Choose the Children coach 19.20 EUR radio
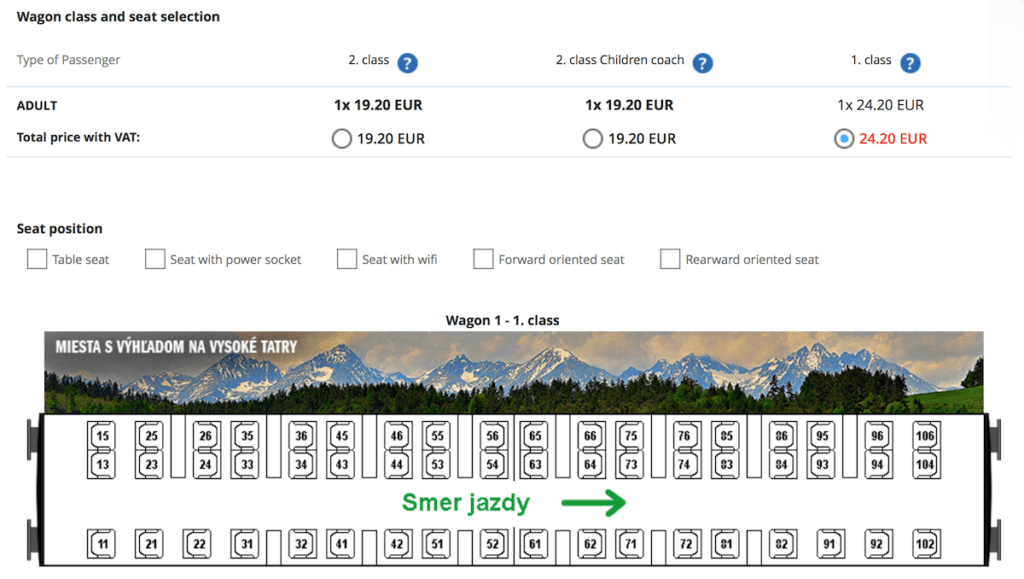Image resolution: width=1024 pixels, height=579 pixels. 593,139
